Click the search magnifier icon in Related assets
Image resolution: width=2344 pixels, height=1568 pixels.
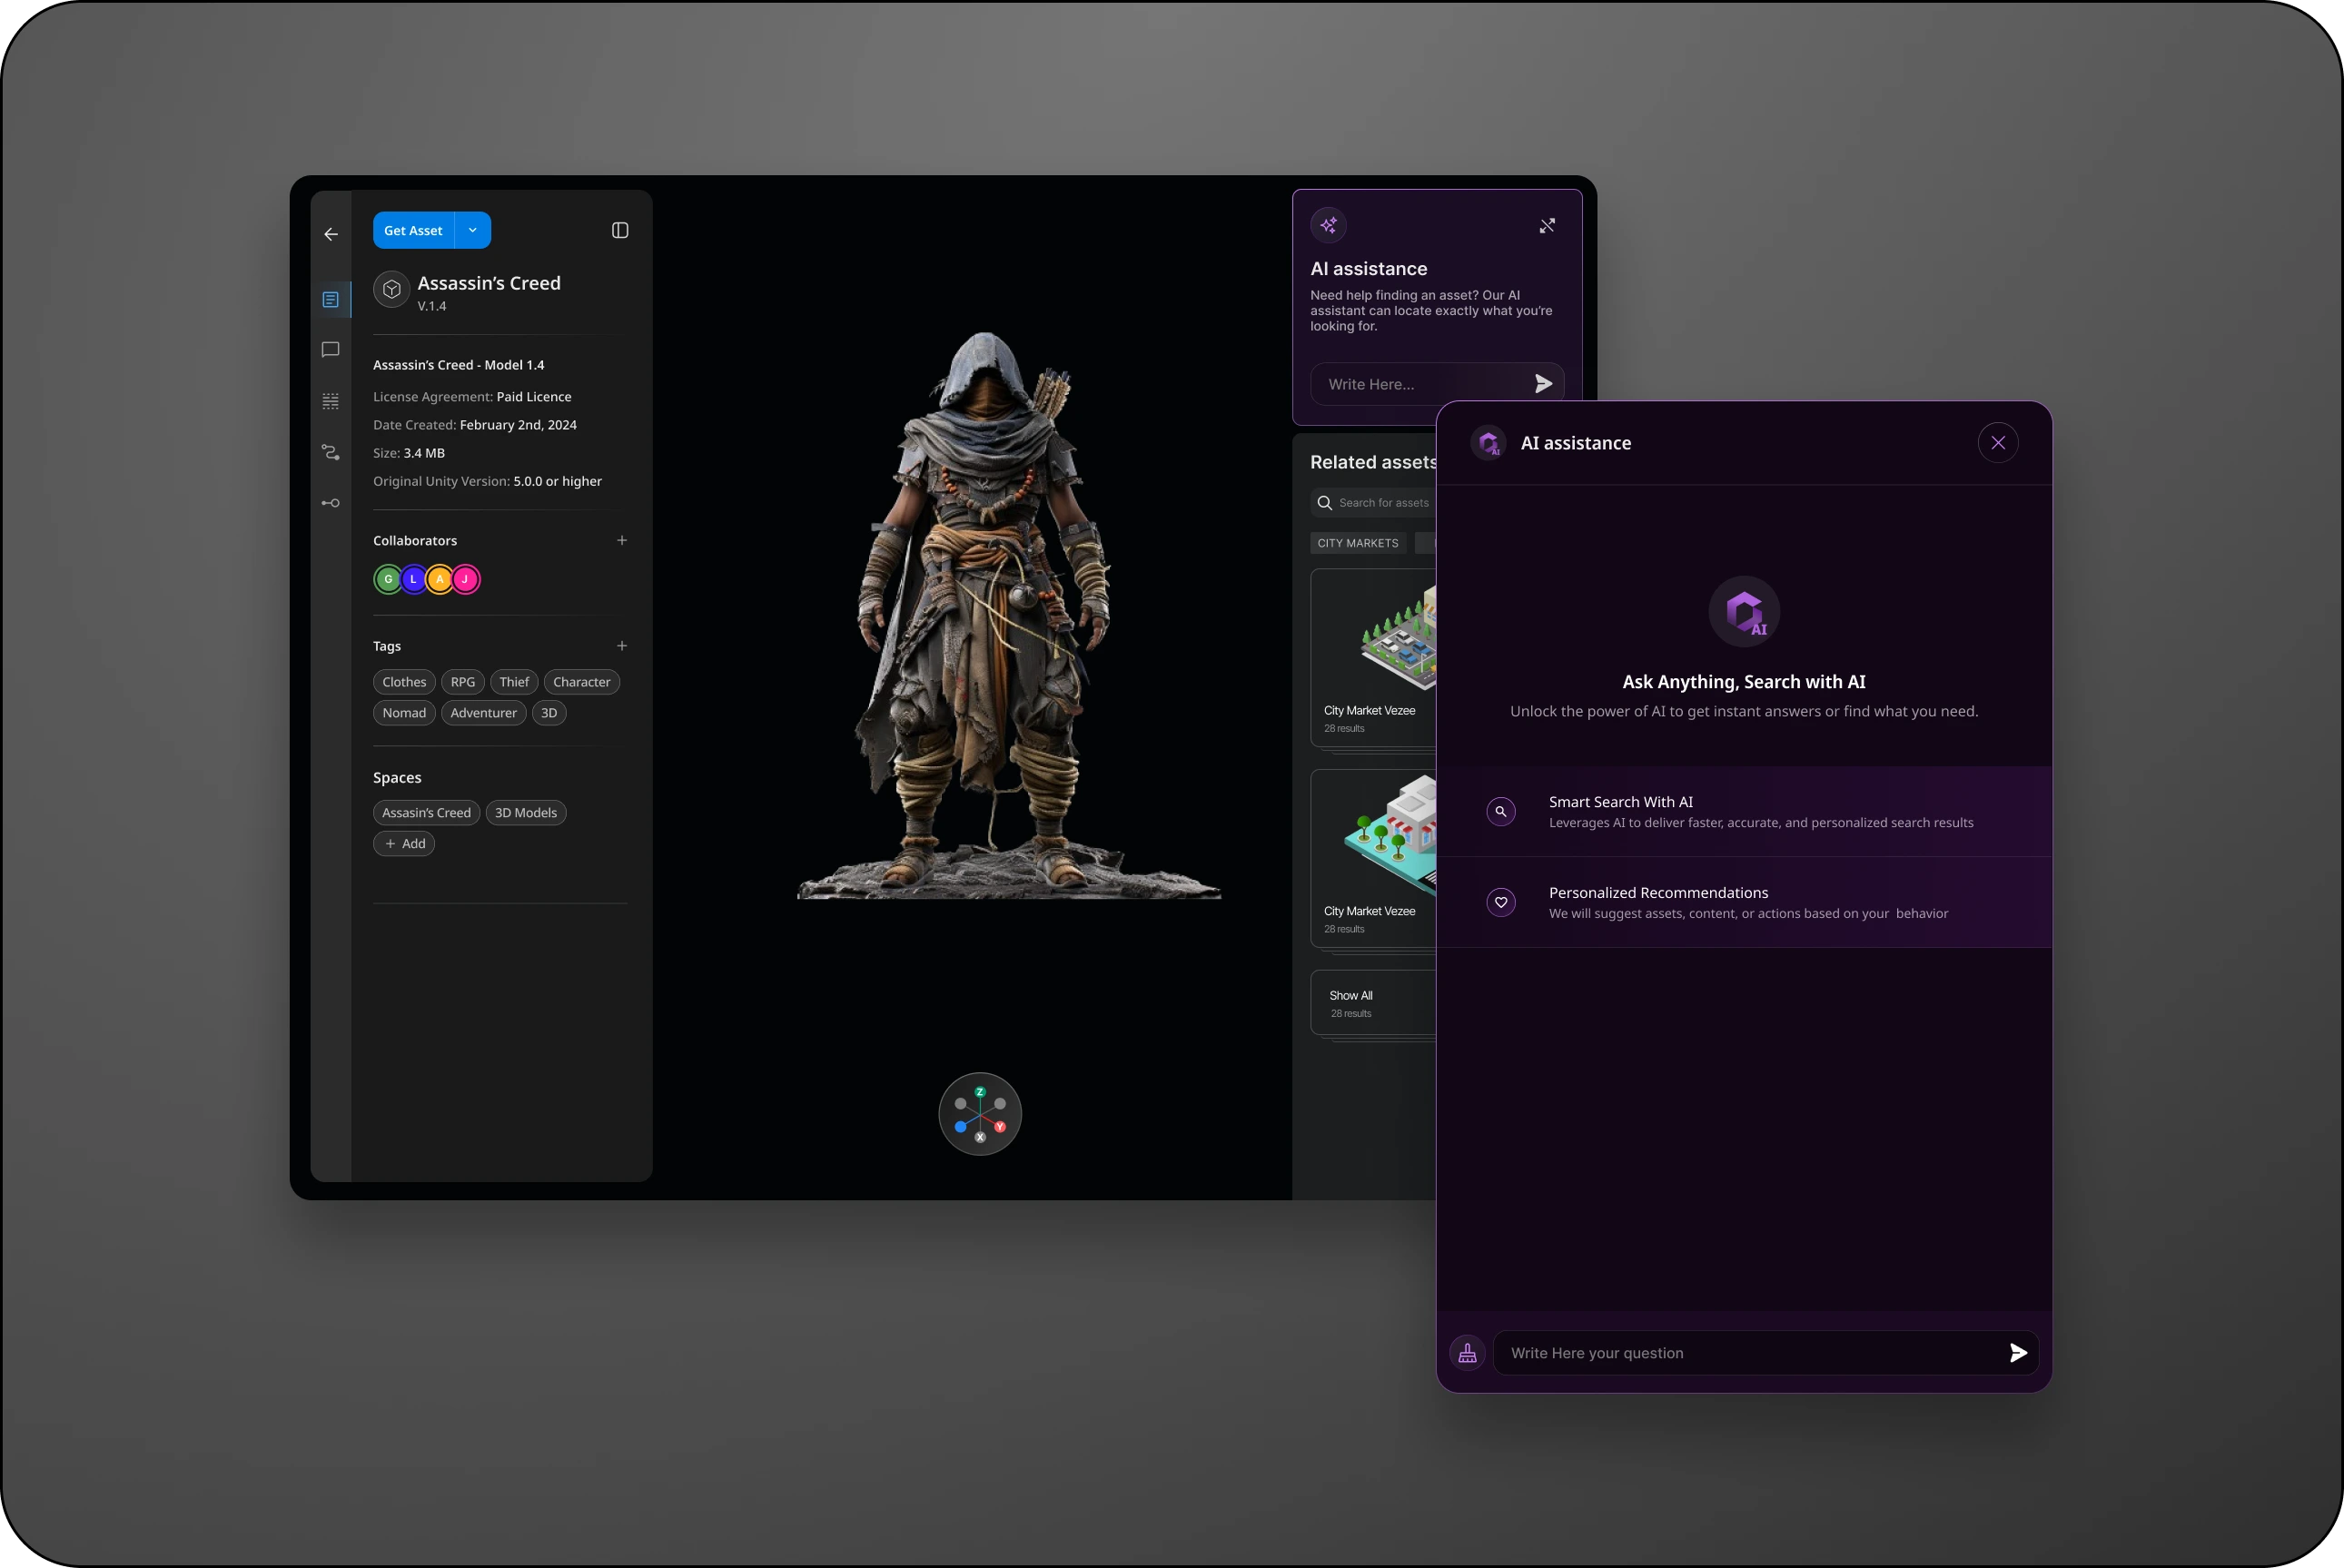(1325, 503)
